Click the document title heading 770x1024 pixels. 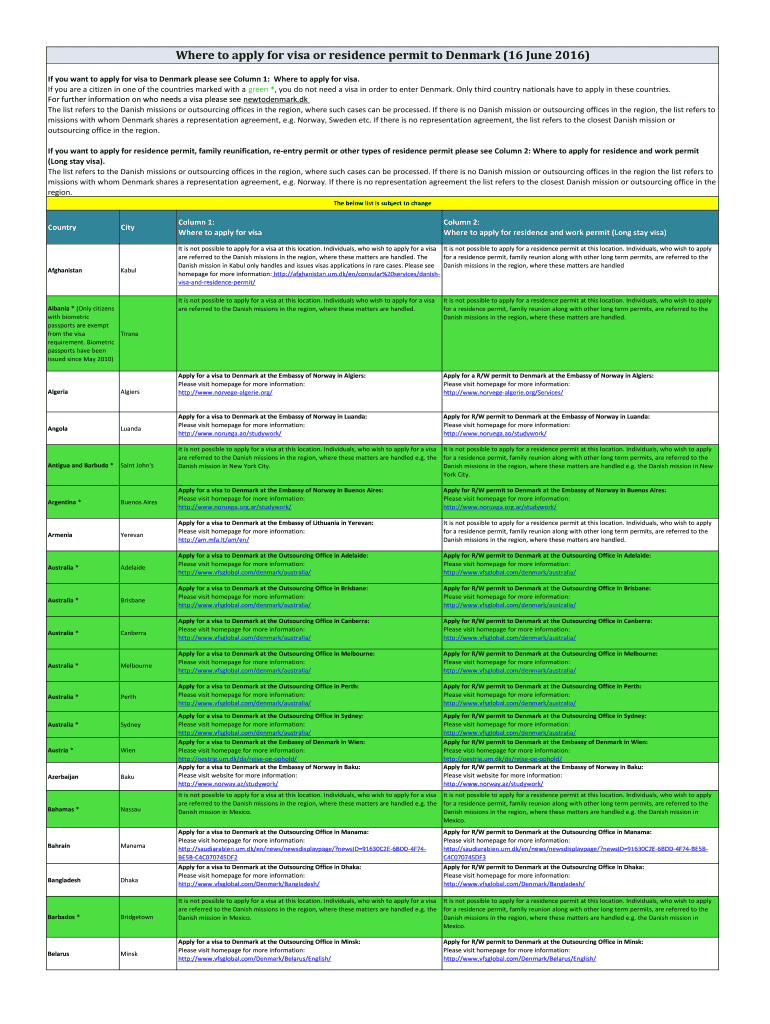(383, 54)
